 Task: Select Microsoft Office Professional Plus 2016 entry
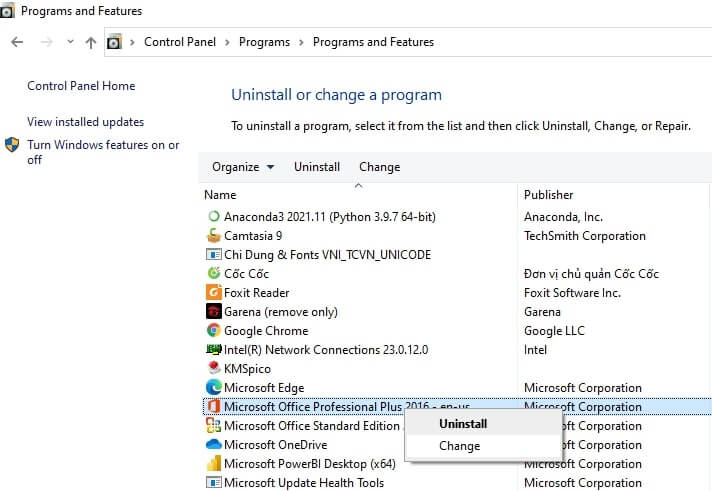coord(457,406)
